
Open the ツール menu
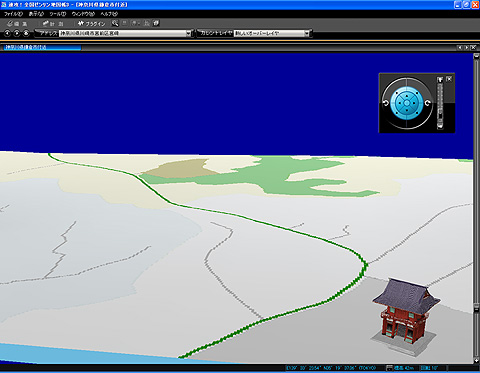[58, 14]
